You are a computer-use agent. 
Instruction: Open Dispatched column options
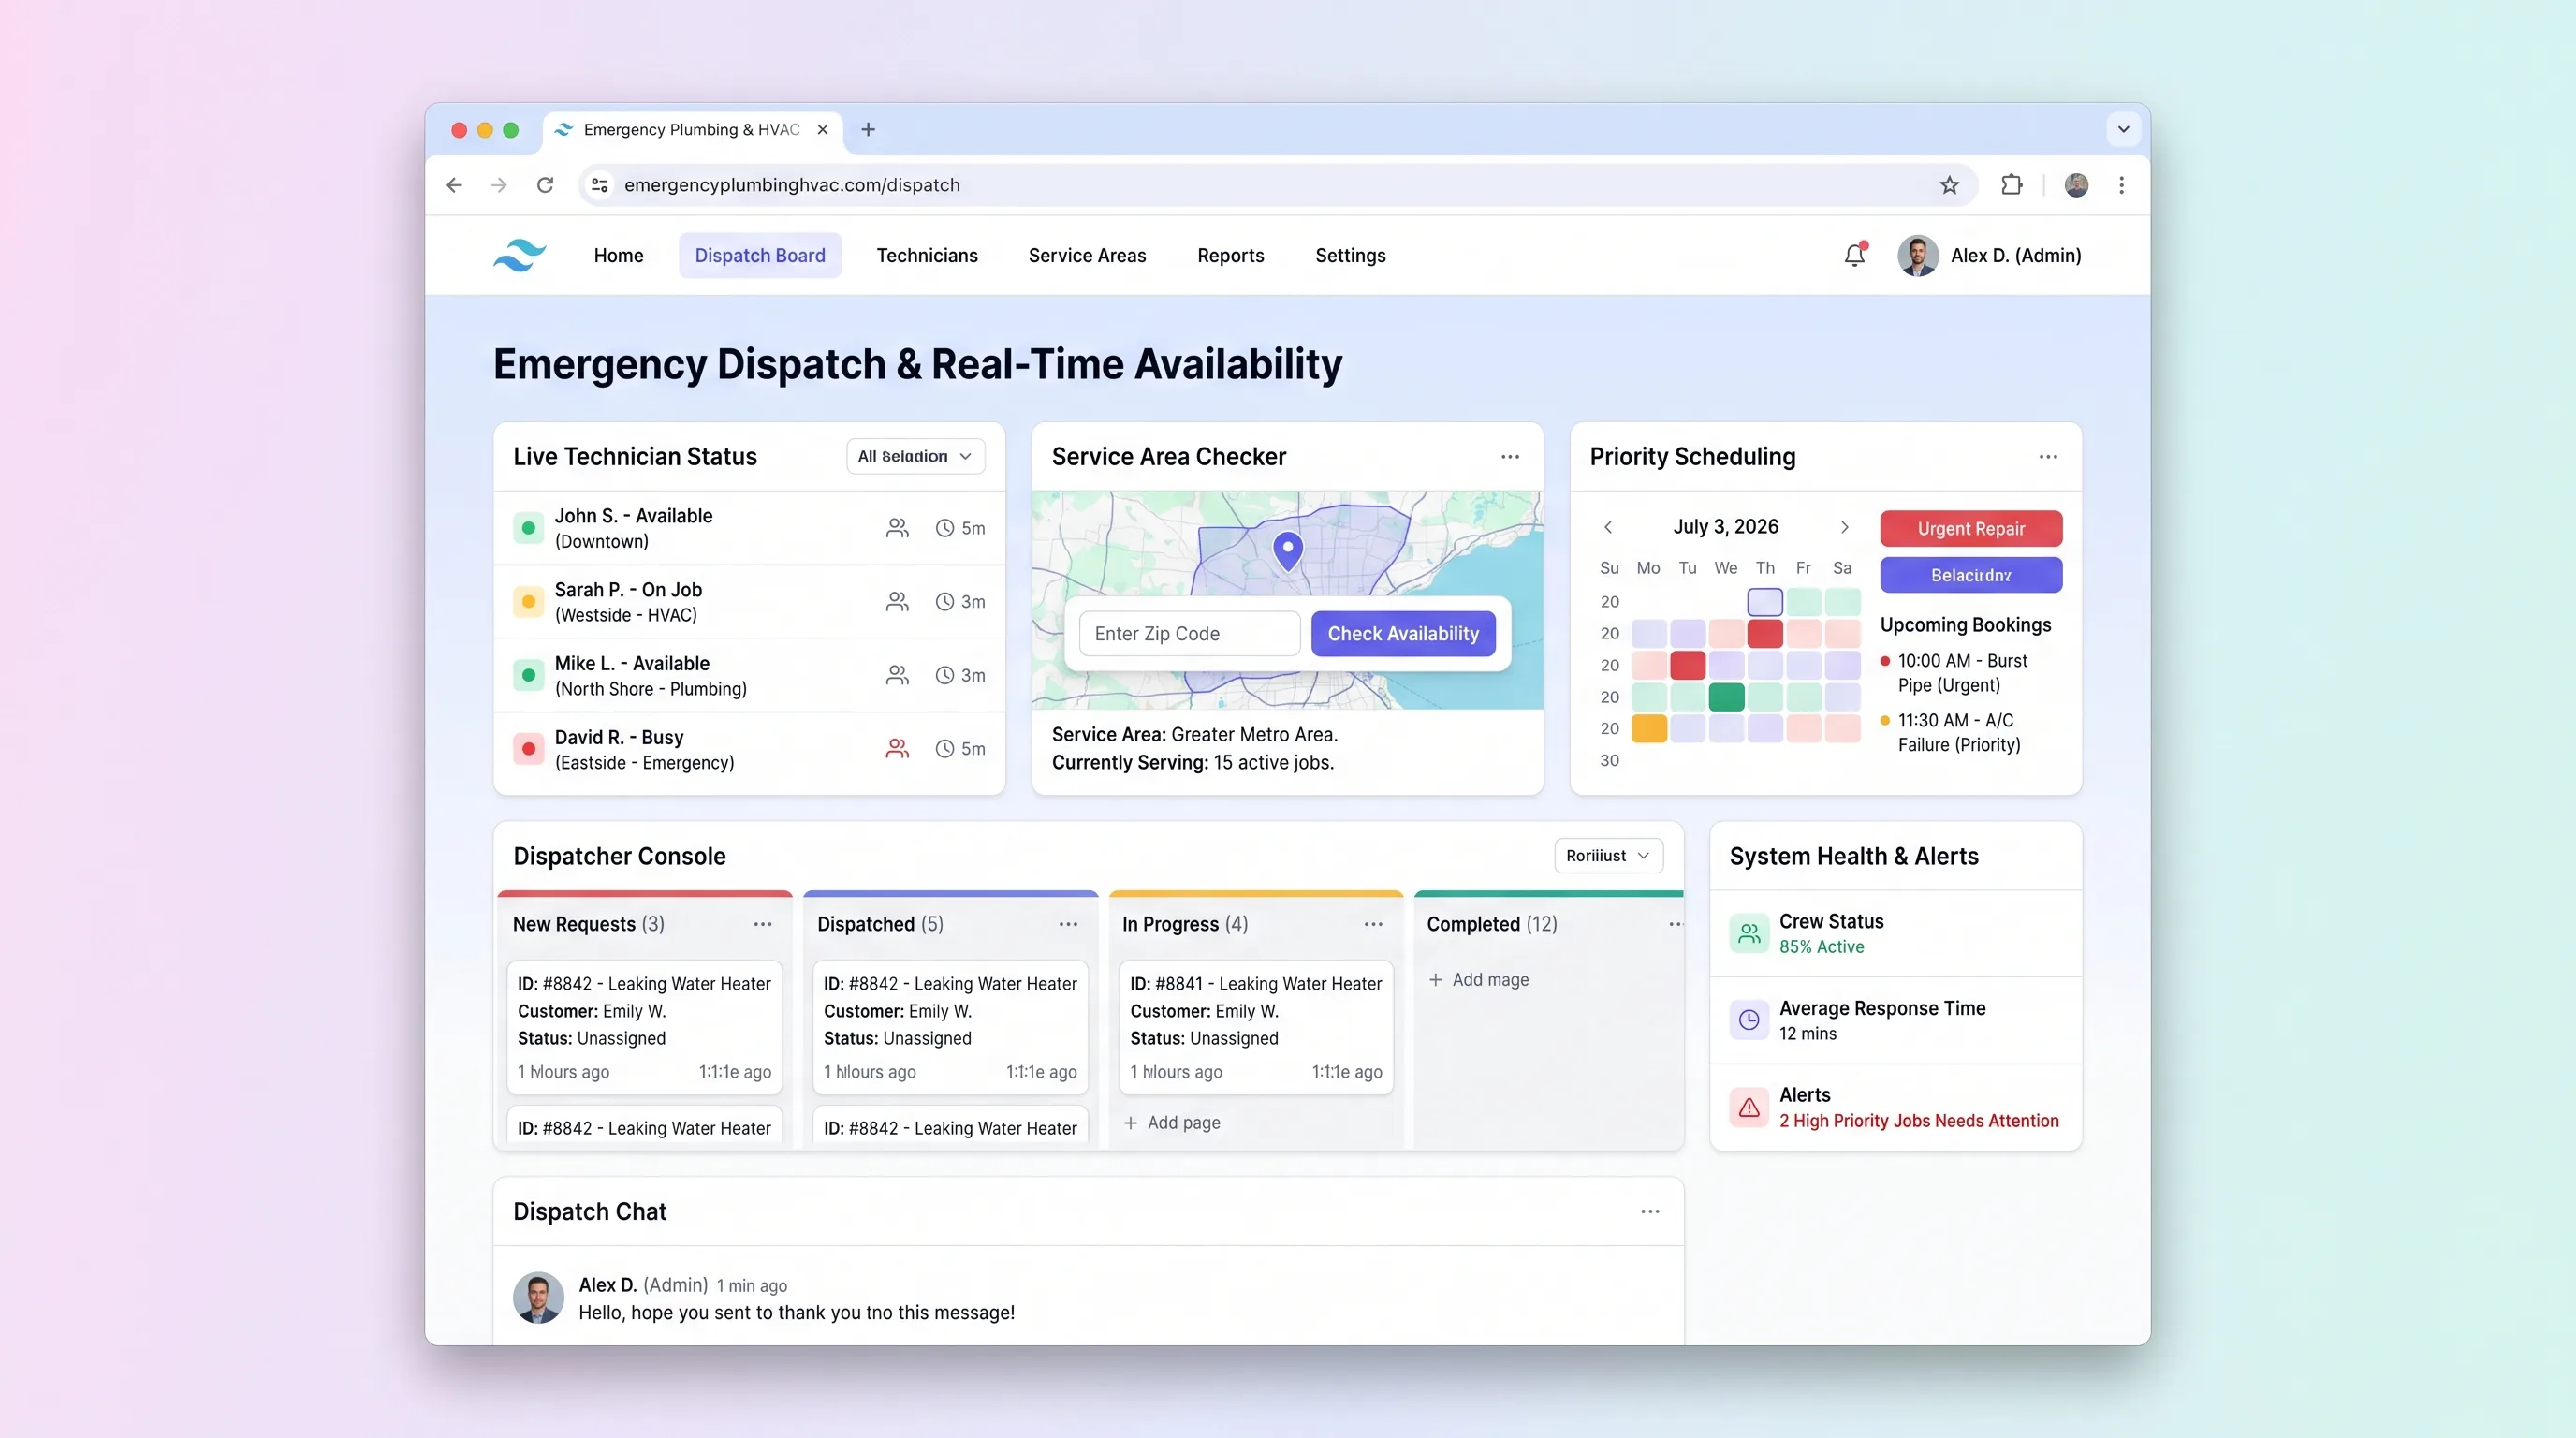[1068, 924]
